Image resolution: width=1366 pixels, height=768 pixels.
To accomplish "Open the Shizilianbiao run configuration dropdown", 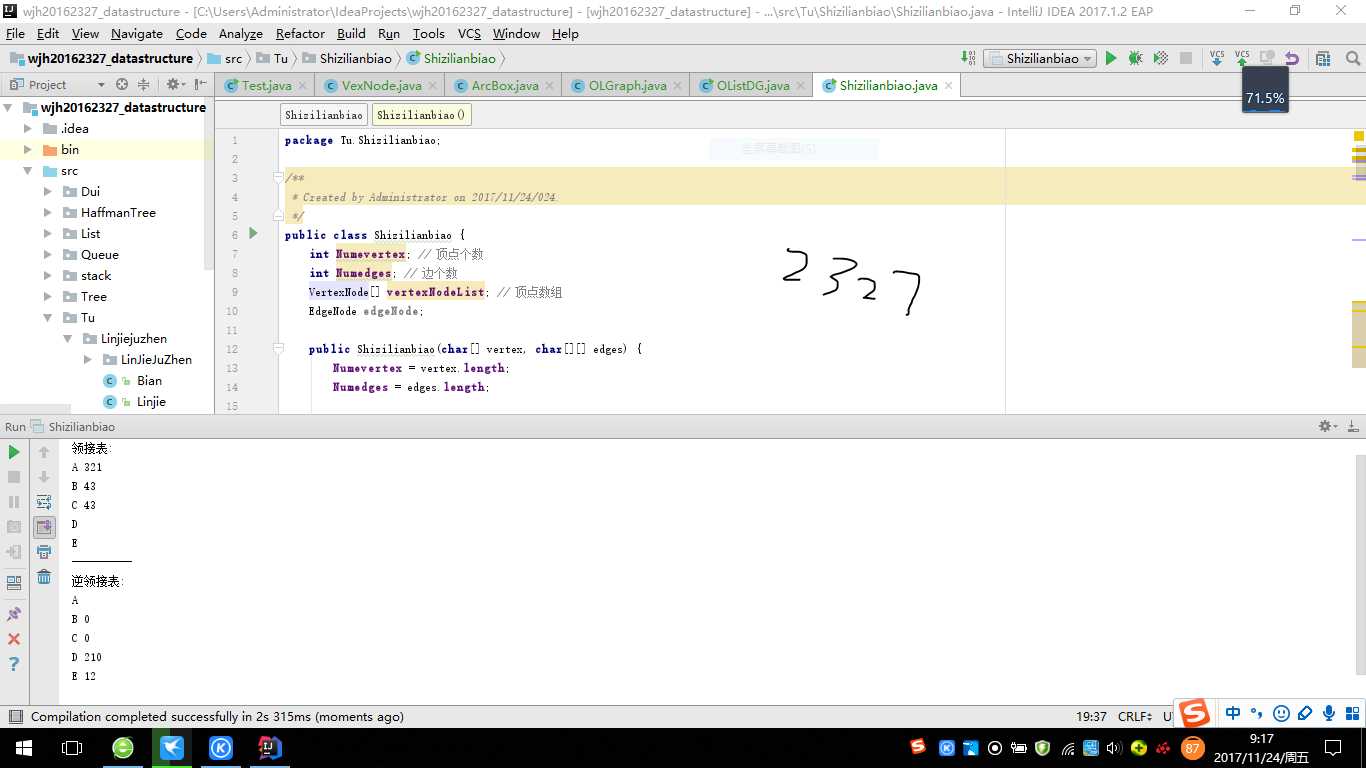I will click(x=1040, y=58).
